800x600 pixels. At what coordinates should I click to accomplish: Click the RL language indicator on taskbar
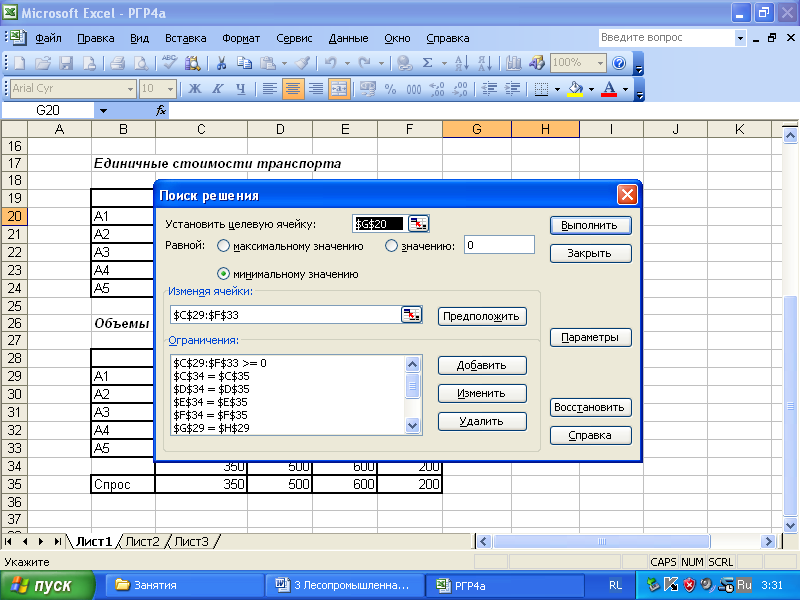616,586
